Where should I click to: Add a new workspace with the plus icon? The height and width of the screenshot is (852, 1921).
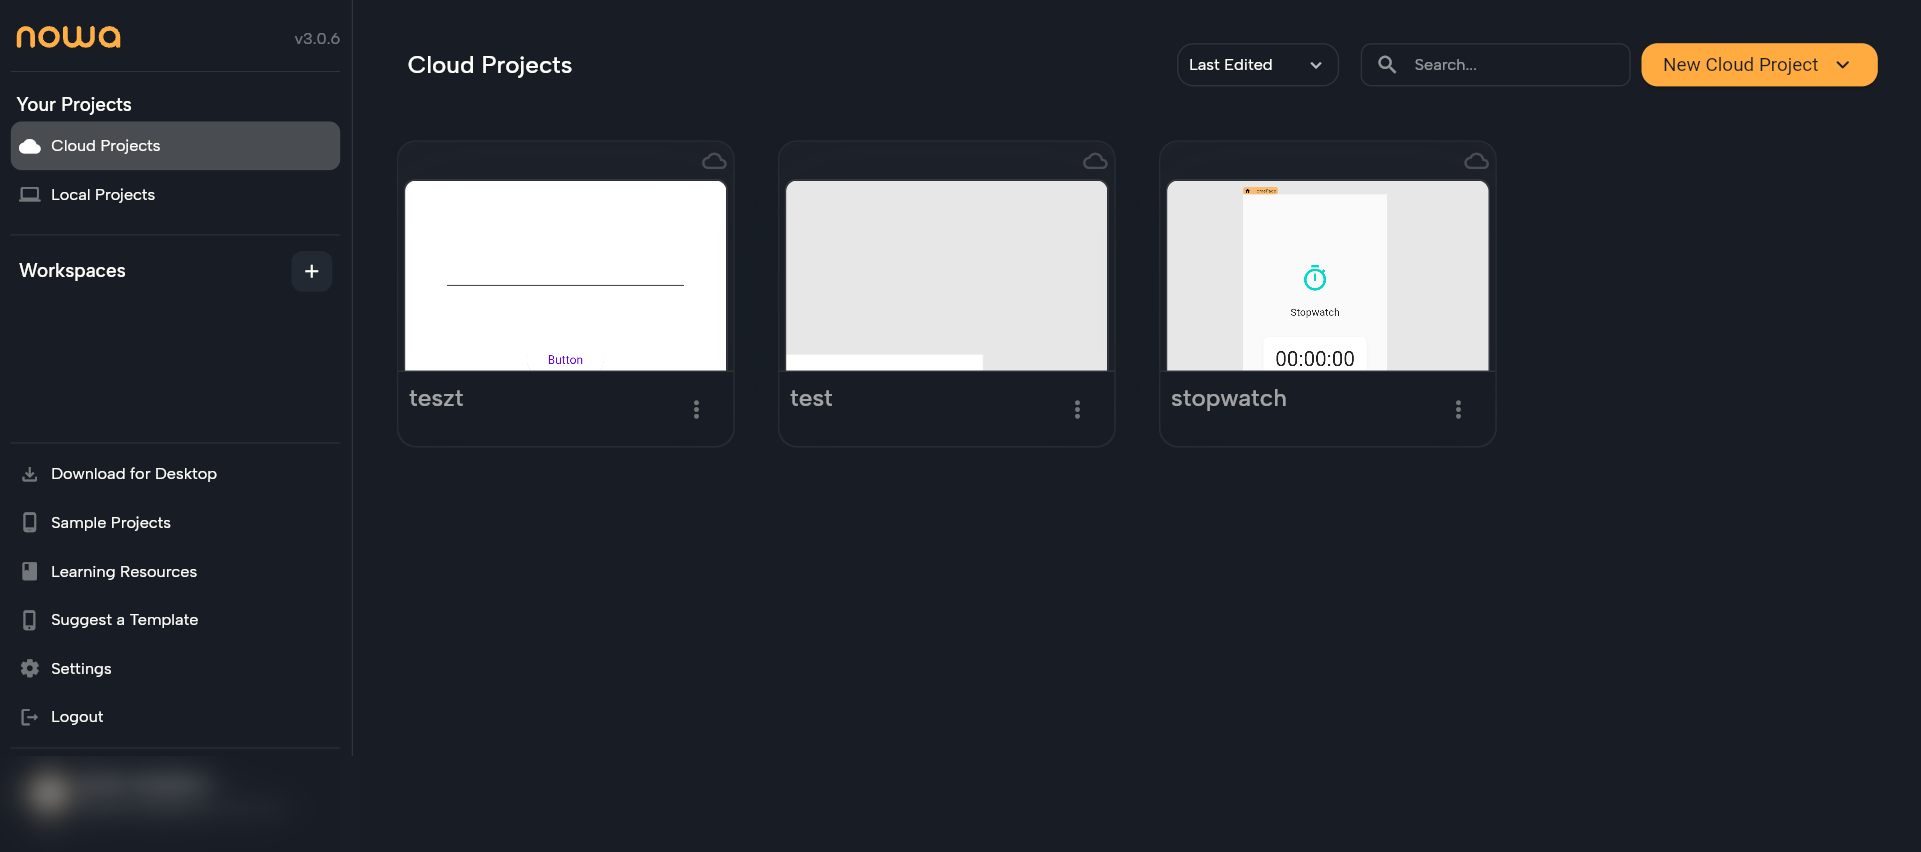(x=311, y=271)
